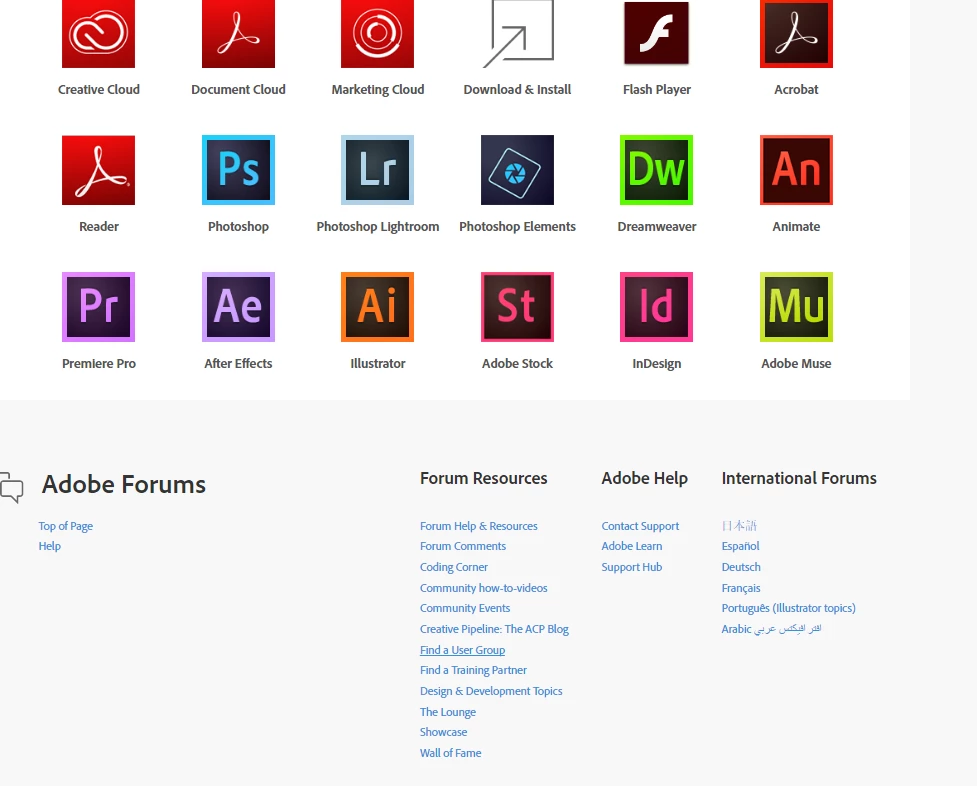Select the Marketing Cloud icon
977x786 pixels.
pyautogui.click(x=378, y=34)
